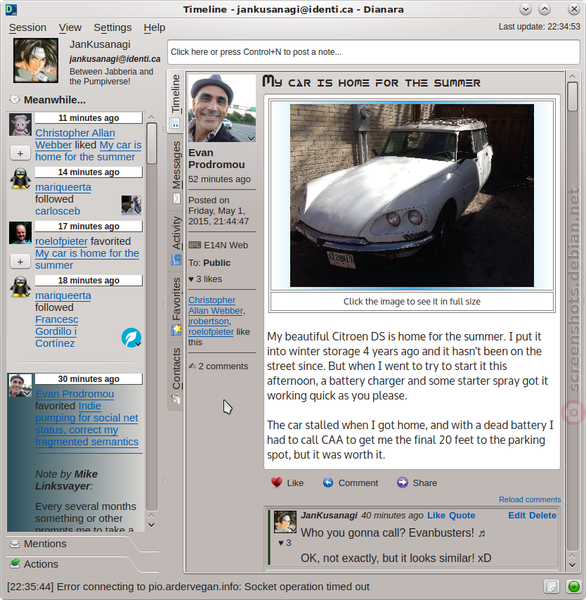Click the Citroen car image to enlarge

pos(412,195)
